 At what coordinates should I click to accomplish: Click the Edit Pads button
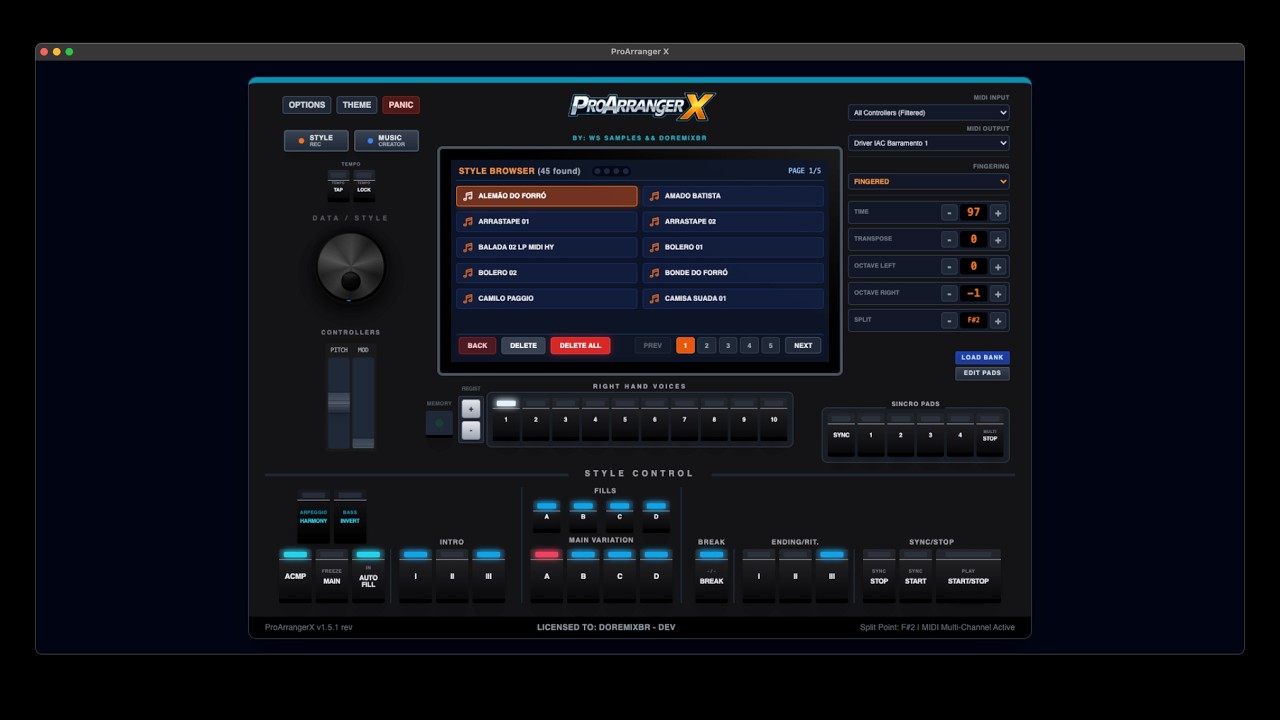[x=982, y=373]
